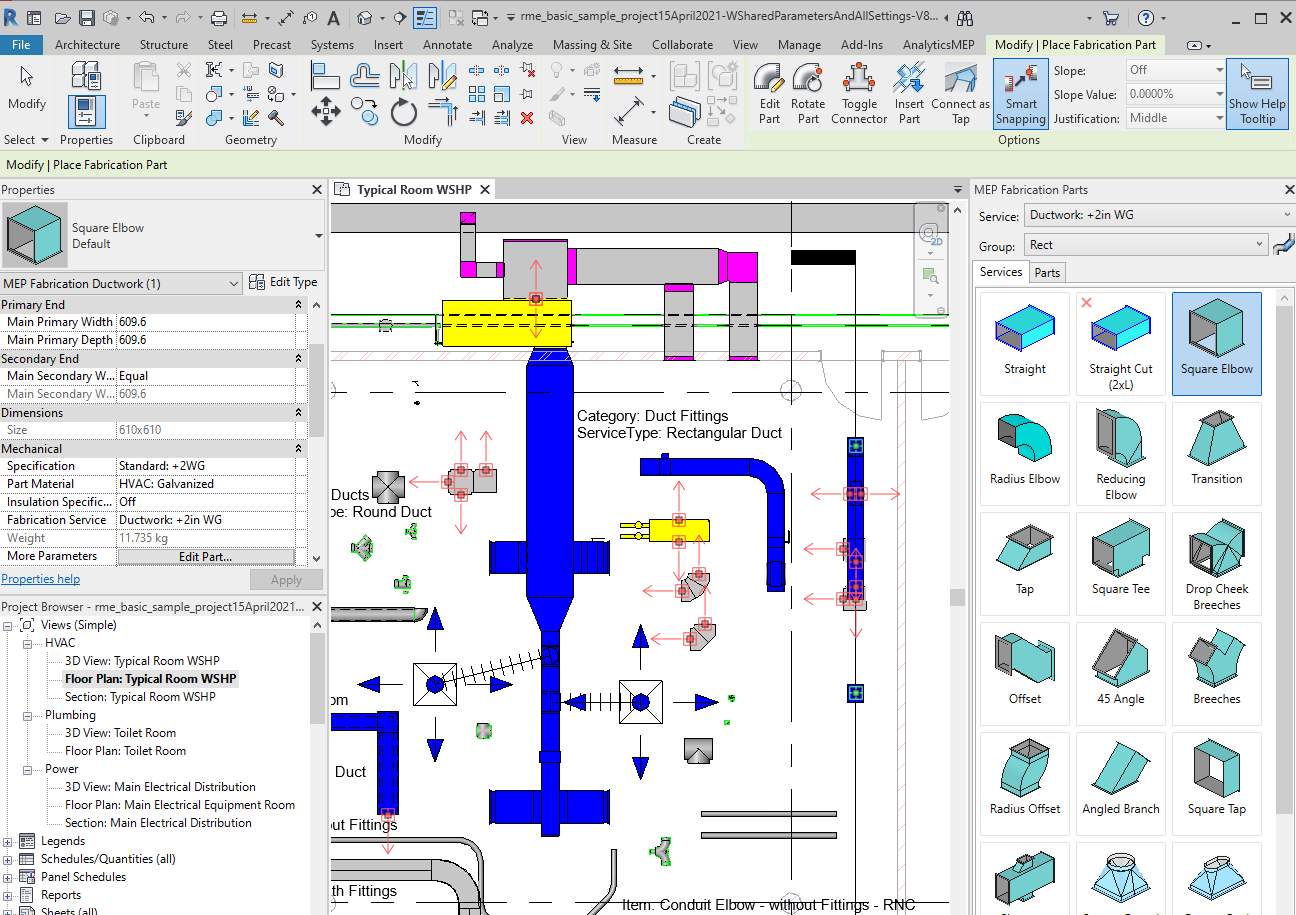Click the Edit Part... button

pyautogui.click(x=205, y=556)
